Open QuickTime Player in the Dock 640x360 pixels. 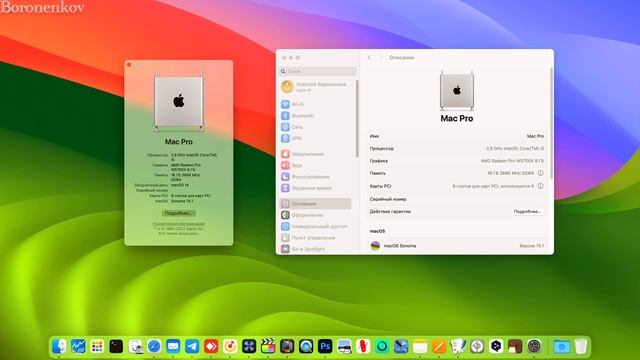[306, 347]
